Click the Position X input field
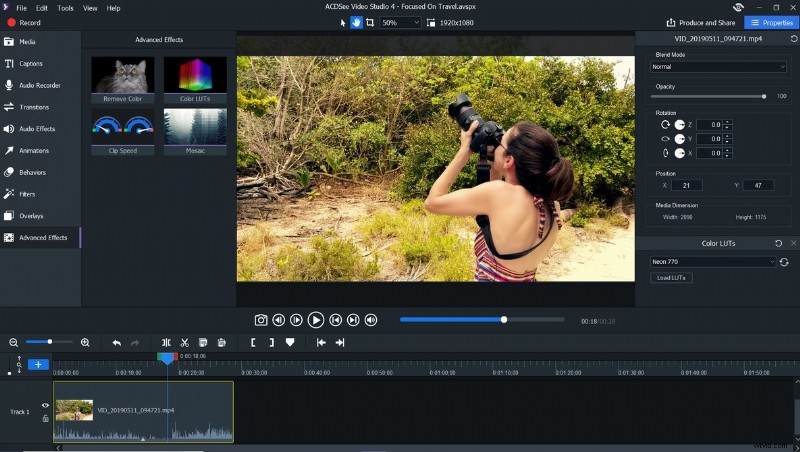Image resolution: width=800 pixels, height=452 pixels. point(686,186)
